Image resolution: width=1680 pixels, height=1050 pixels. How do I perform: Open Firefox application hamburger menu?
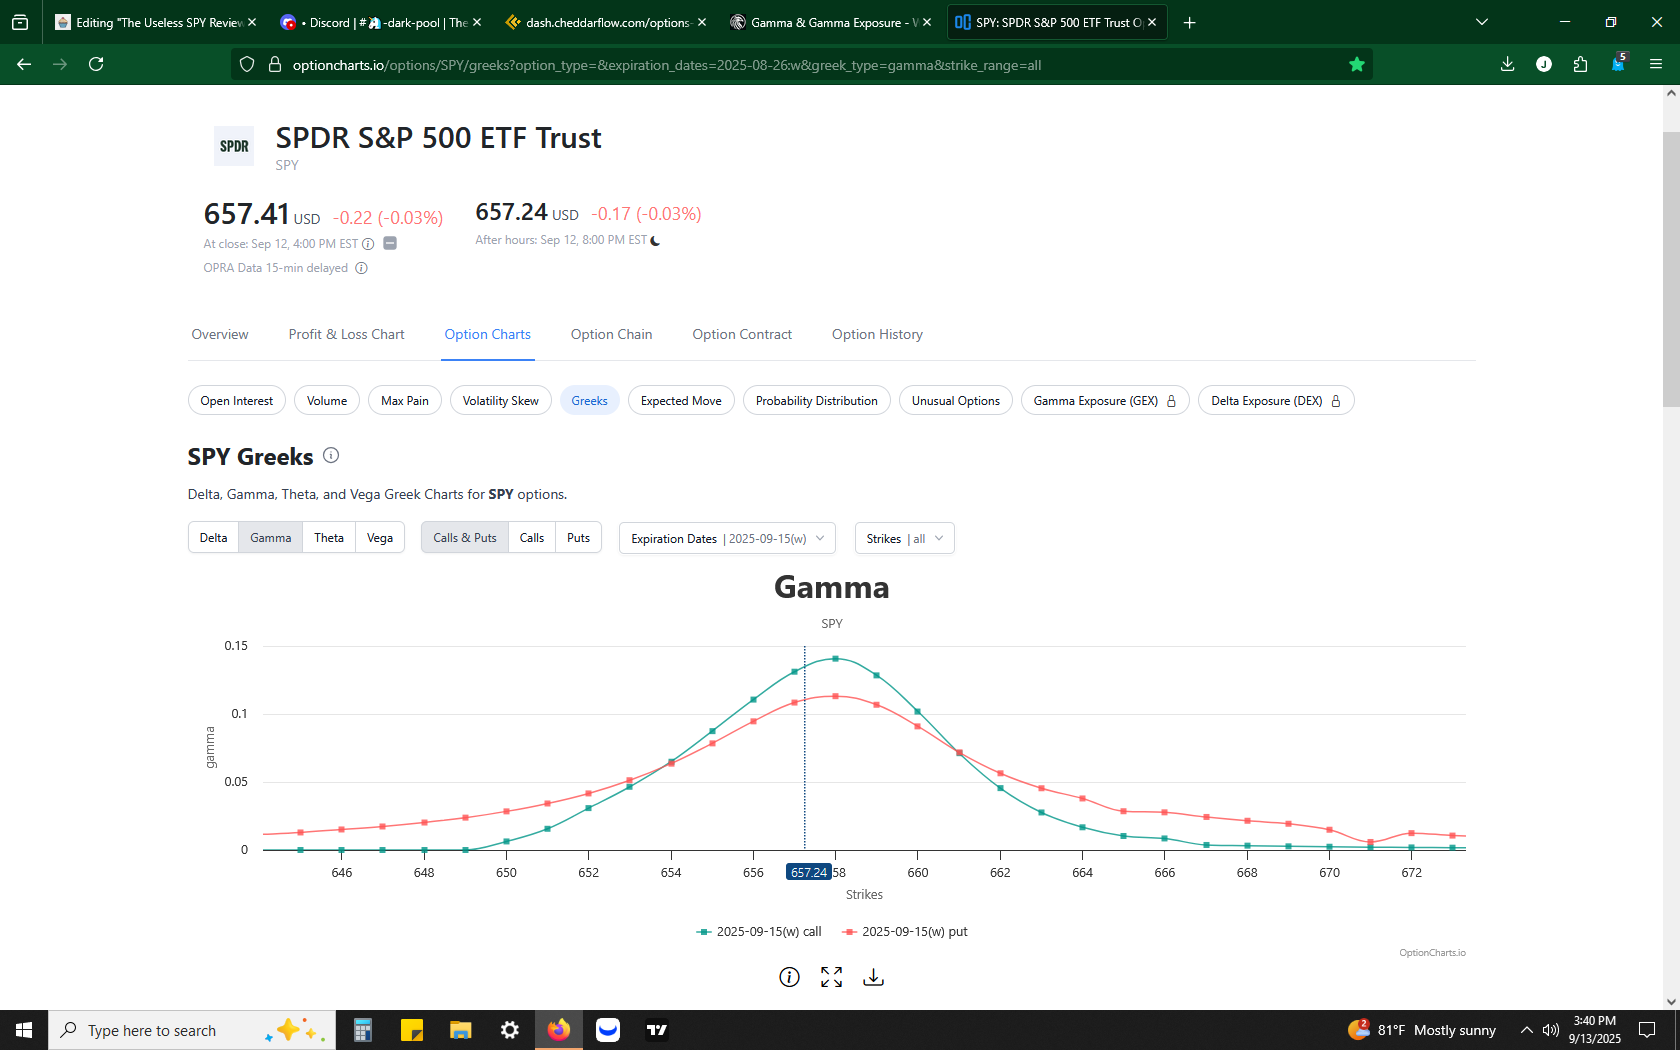click(x=1656, y=64)
